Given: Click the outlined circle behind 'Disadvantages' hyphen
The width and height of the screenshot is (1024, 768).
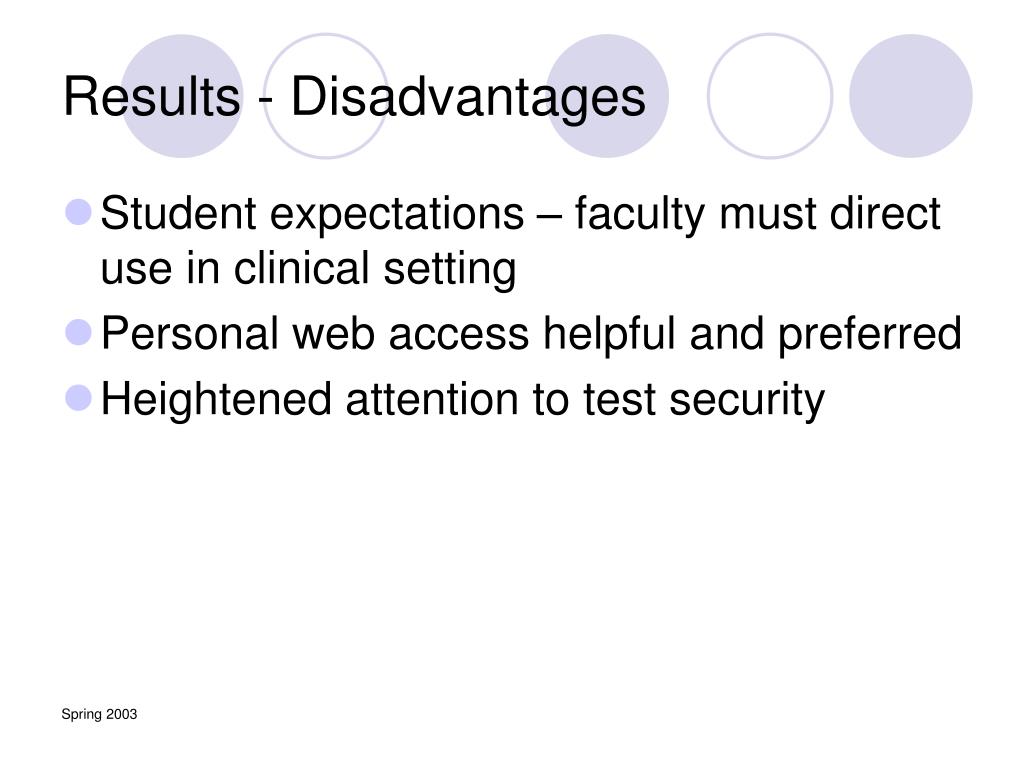Looking at the screenshot, I should click(326, 96).
